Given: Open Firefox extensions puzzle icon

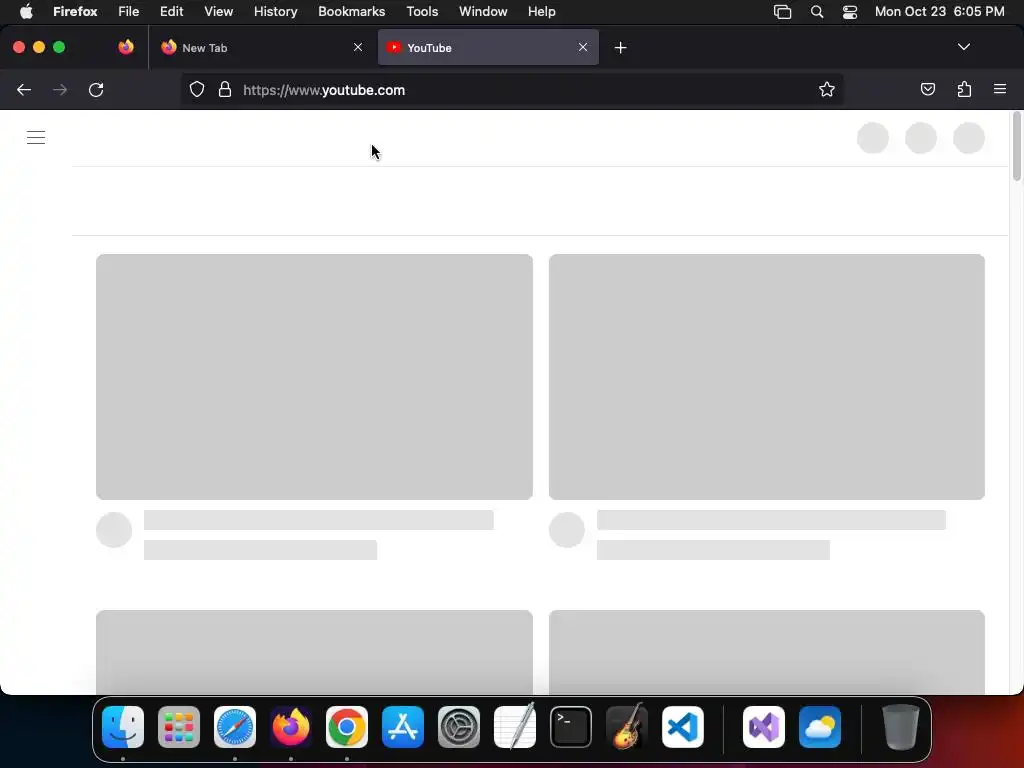Looking at the screenshot, I should [x=964, y=89].
